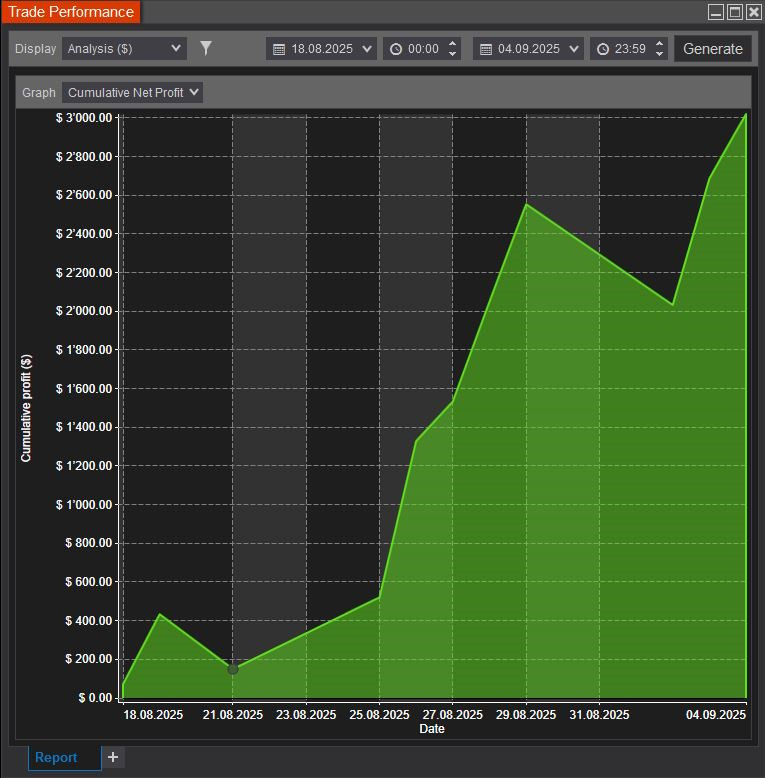Click the $ 2'000.00 axis label
Viewport: 765px width, 778px height.
coord(84,311)
